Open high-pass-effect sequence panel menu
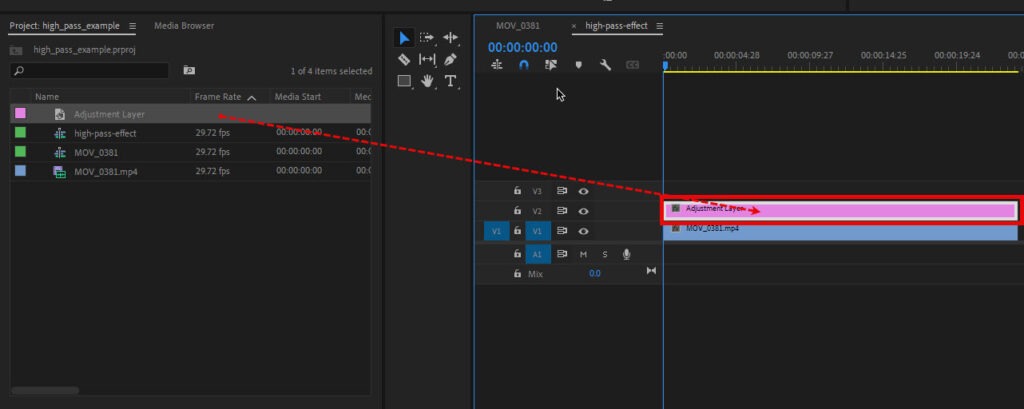The image size is (1024, 409). pos(659,25)
